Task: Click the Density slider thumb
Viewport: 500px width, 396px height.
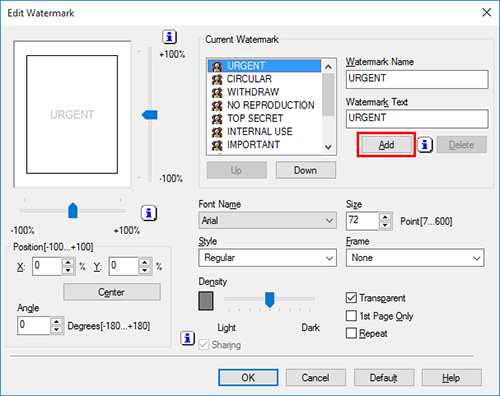Action: coord(270,300)
